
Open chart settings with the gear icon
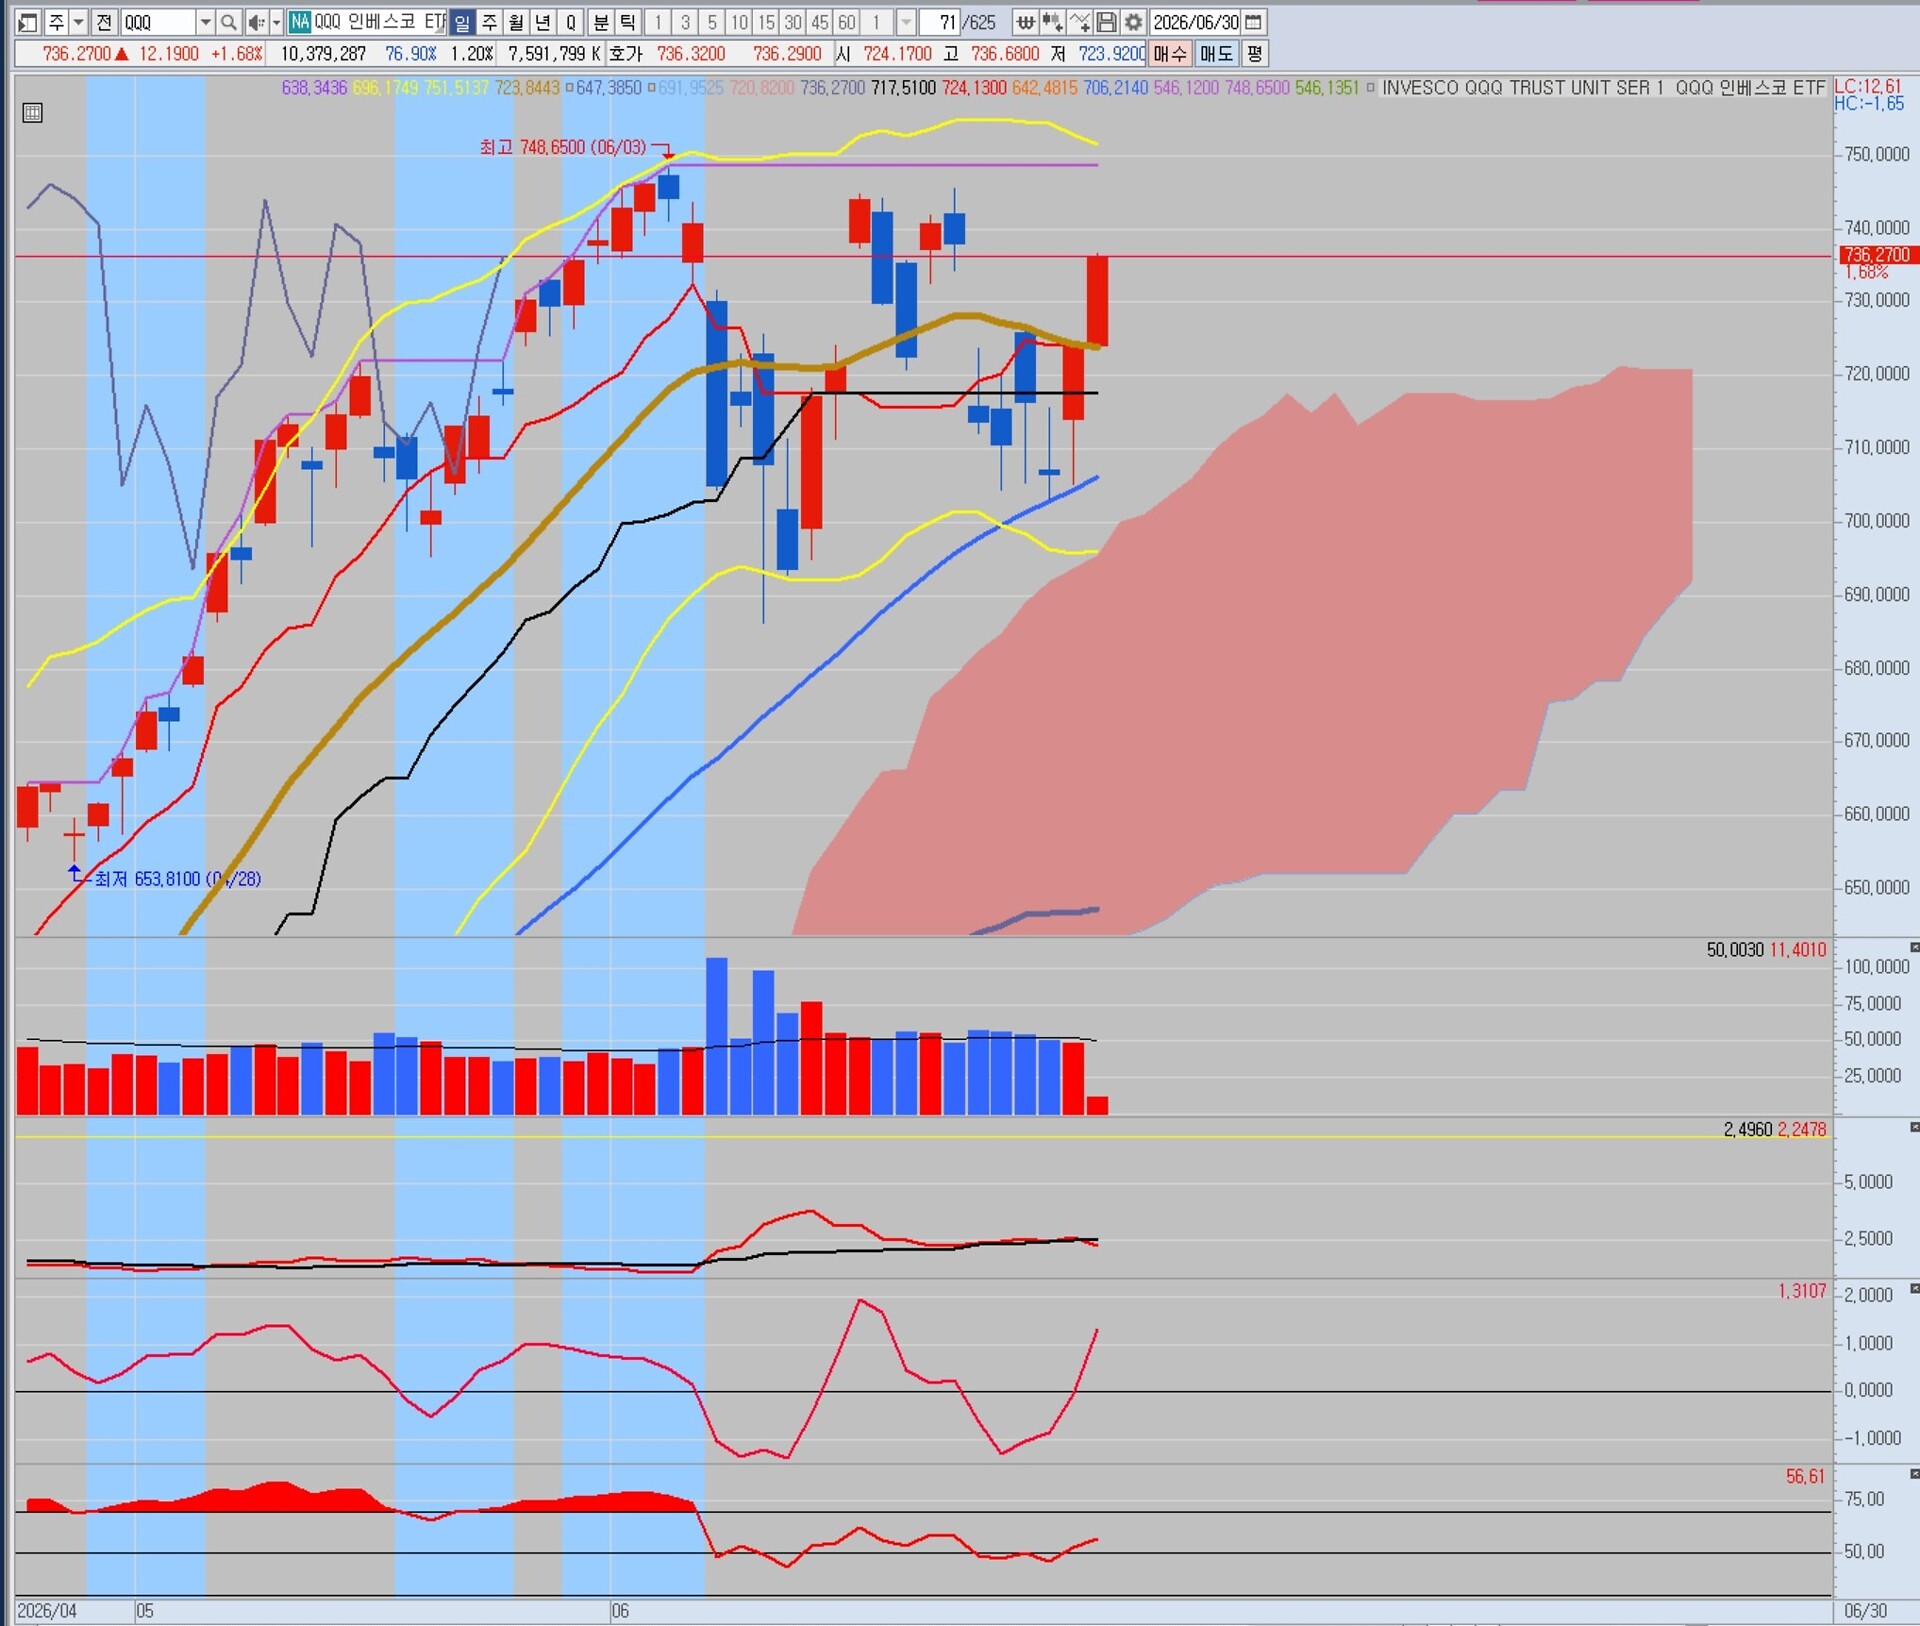pos(1133,22)
